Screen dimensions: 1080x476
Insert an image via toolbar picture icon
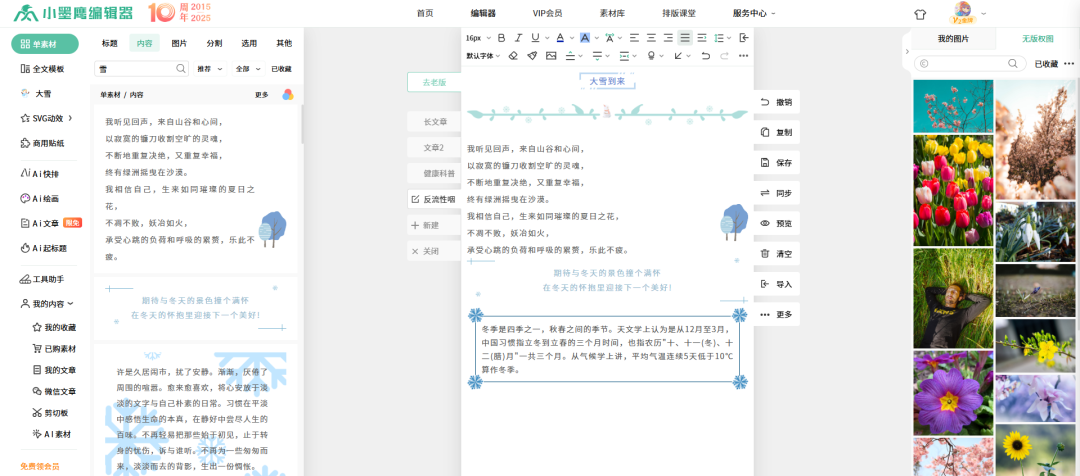(551, 56)
